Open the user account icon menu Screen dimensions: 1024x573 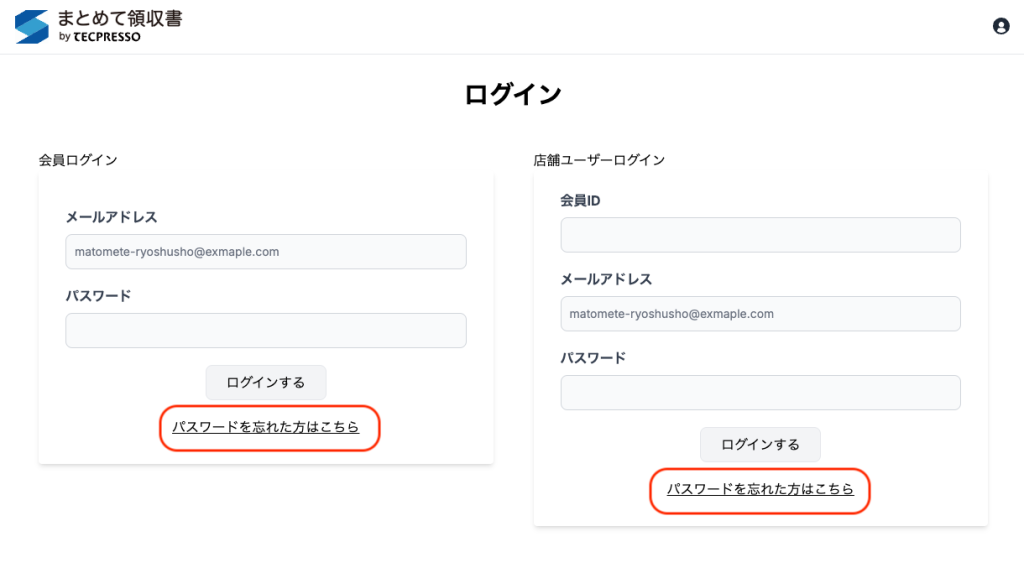1000,26
